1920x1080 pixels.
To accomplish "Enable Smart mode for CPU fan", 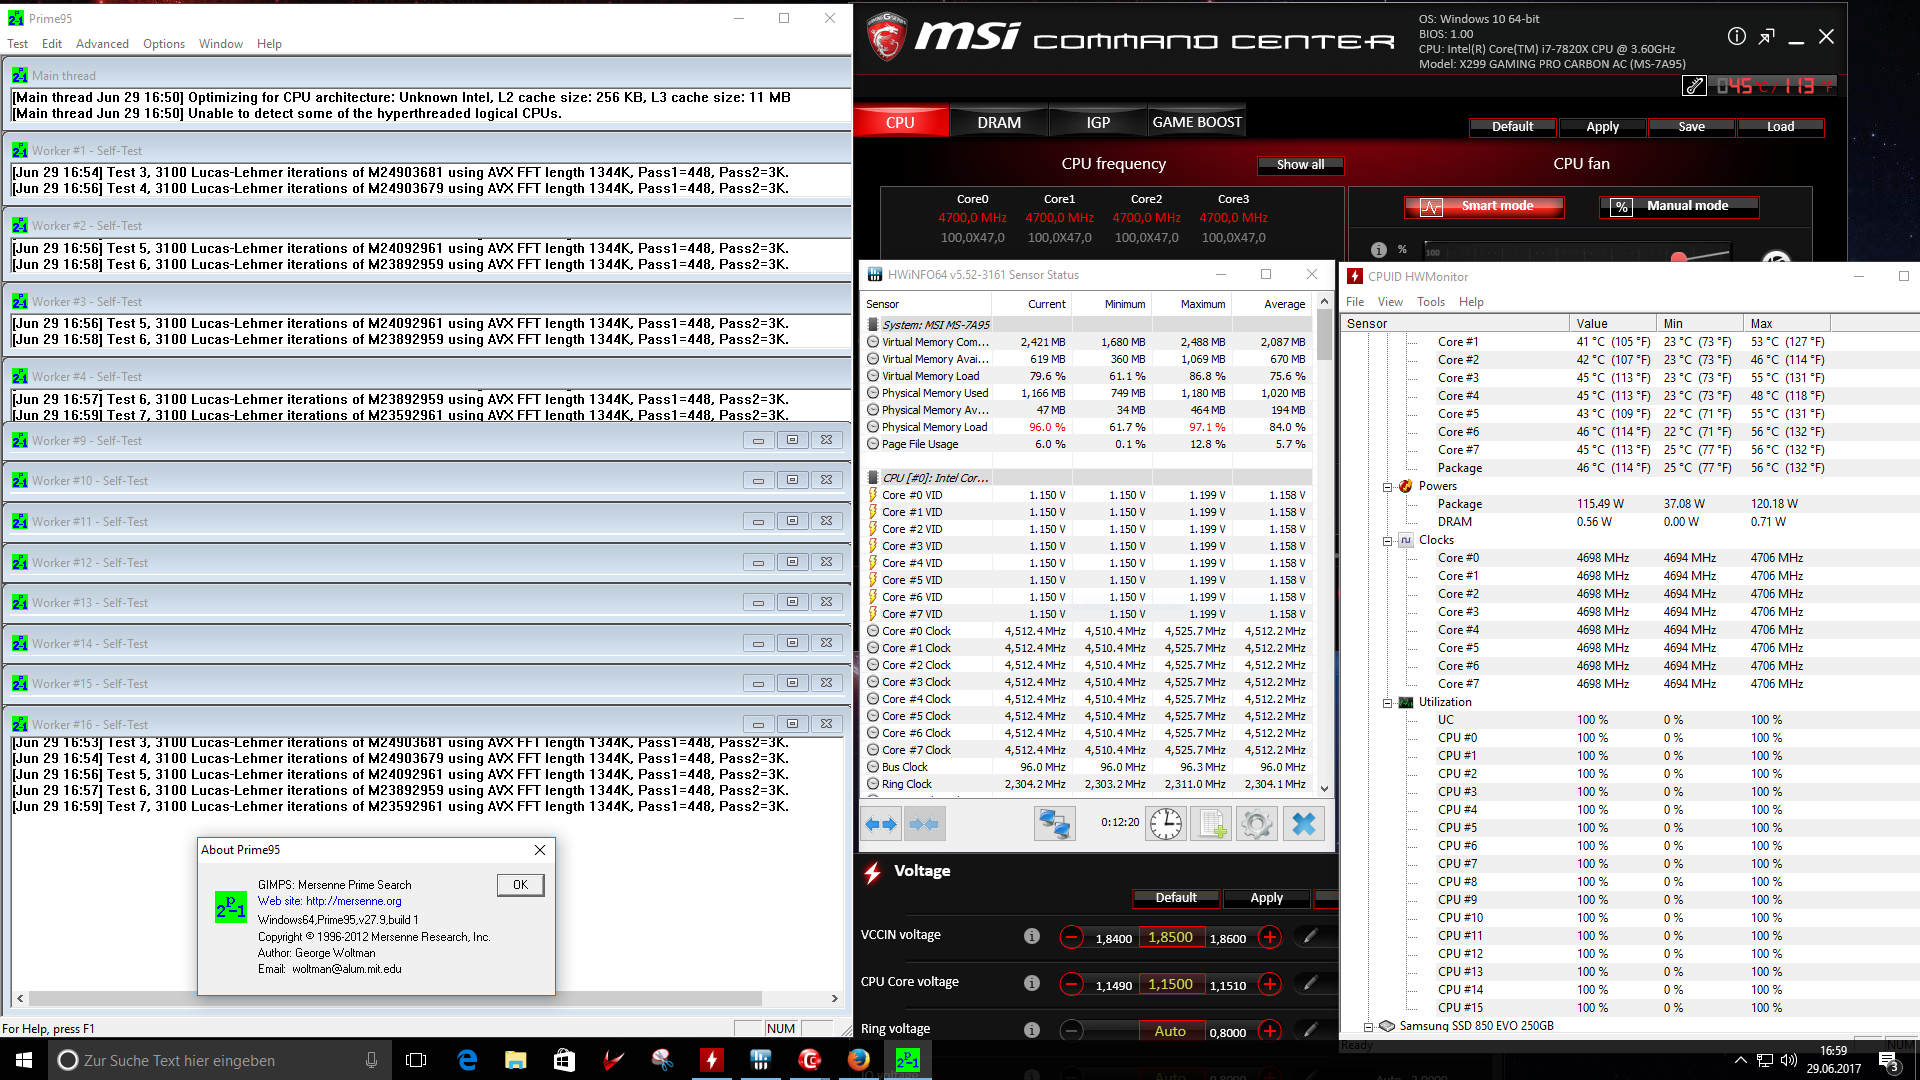I will [x=1484, y=206].
